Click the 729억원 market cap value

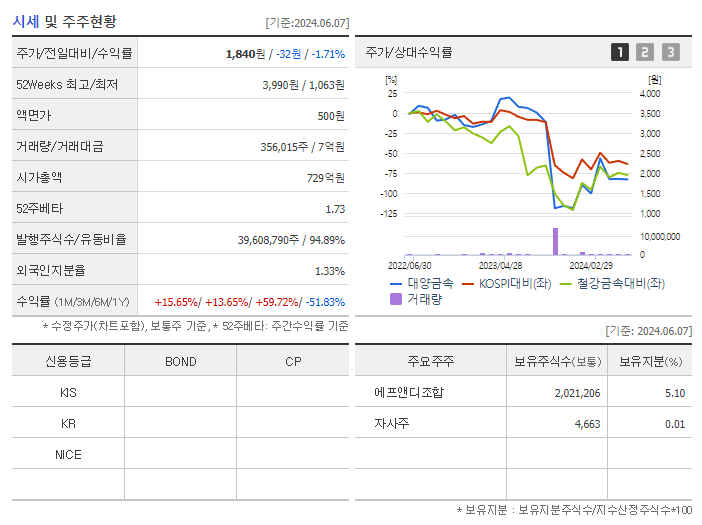[326, 178]
